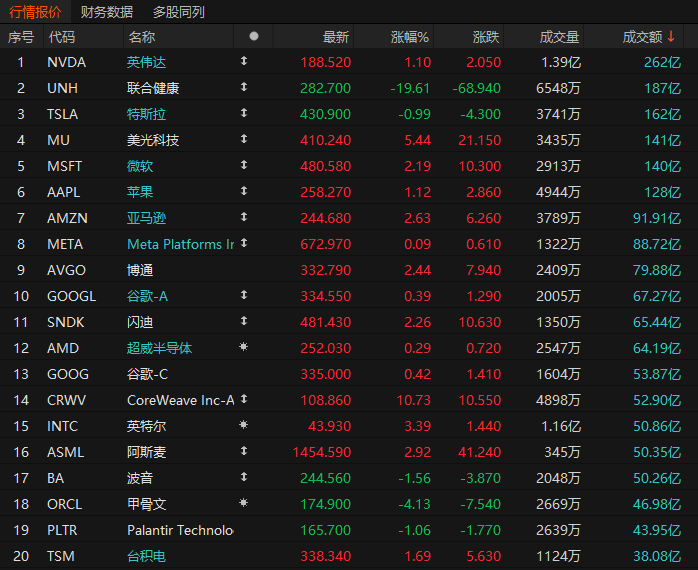Click the star icon in the ORCL row
The image size is (698, 570).
(243, 503)
